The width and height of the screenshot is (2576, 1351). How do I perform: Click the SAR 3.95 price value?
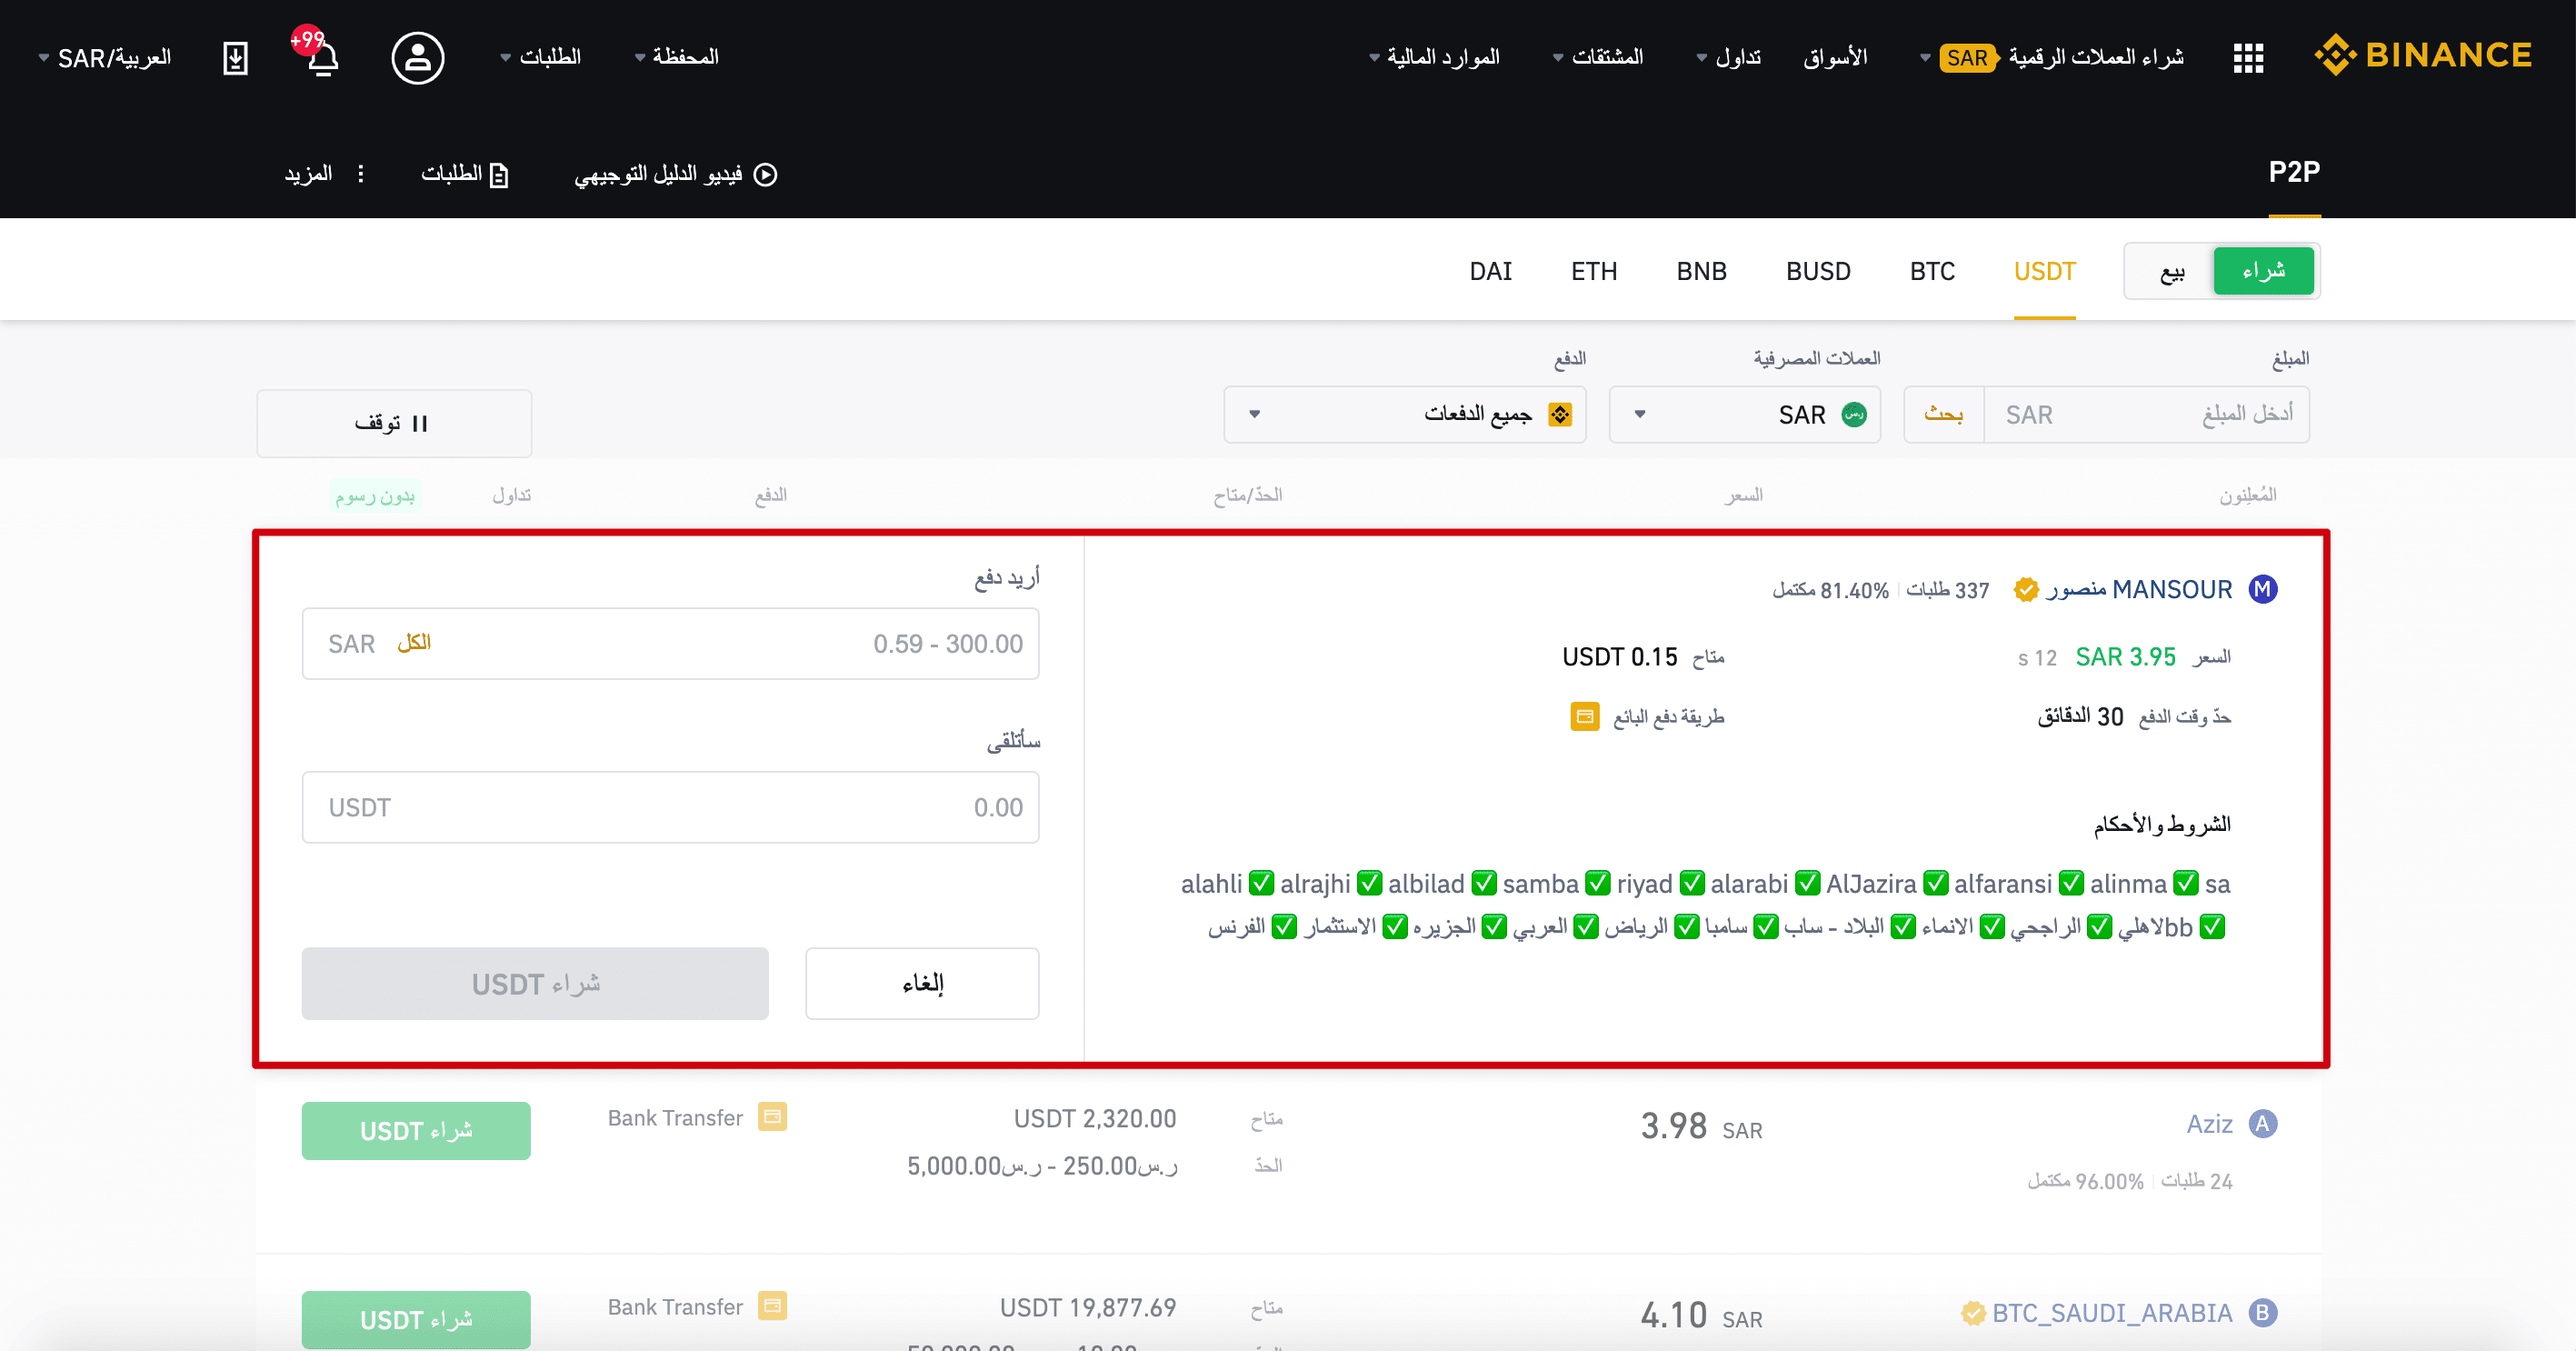[x=2125, y=657]
